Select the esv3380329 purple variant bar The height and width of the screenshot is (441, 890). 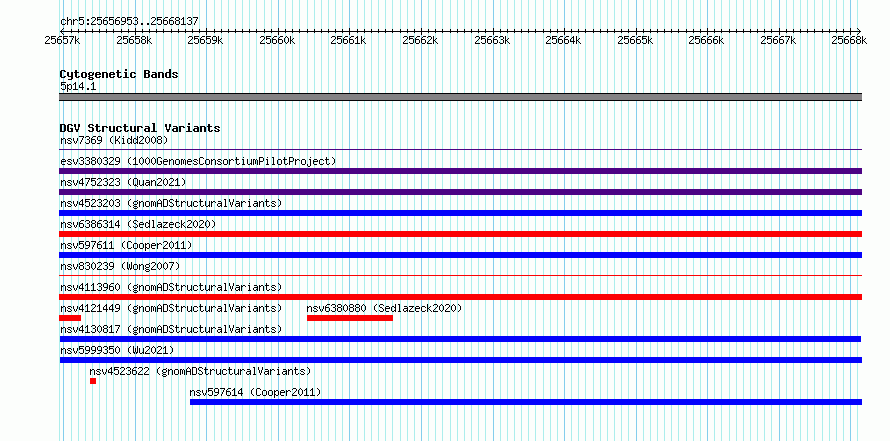(x=460, y=171)
